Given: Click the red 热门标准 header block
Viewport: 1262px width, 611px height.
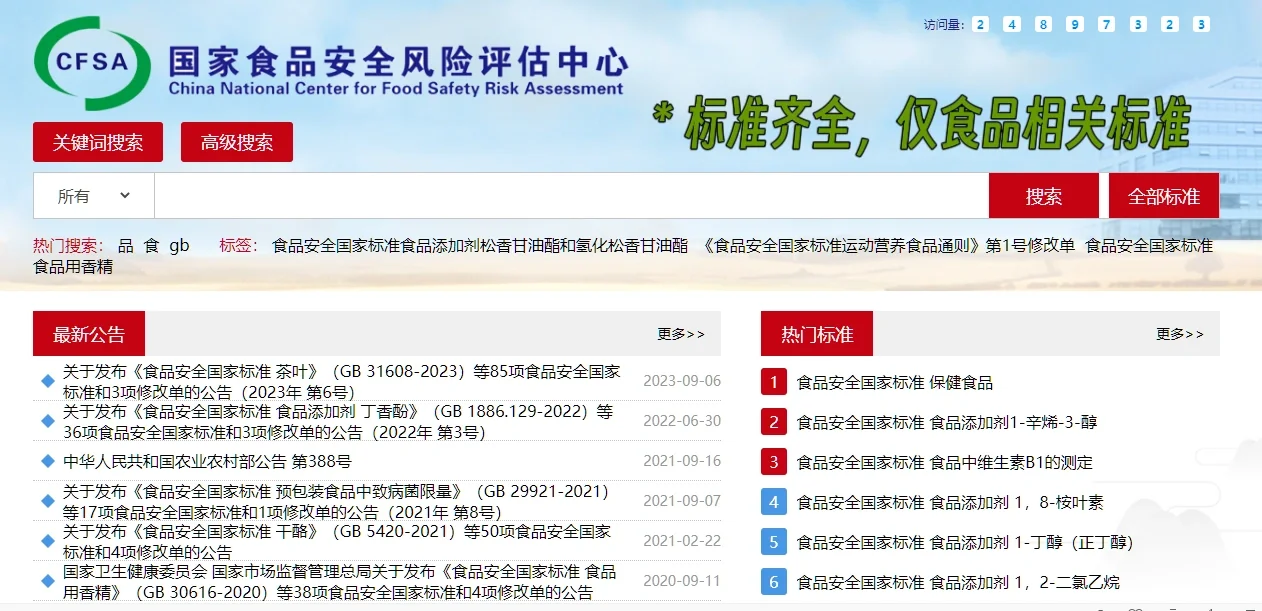Looking at the screenshot, I should coord(817,332).
